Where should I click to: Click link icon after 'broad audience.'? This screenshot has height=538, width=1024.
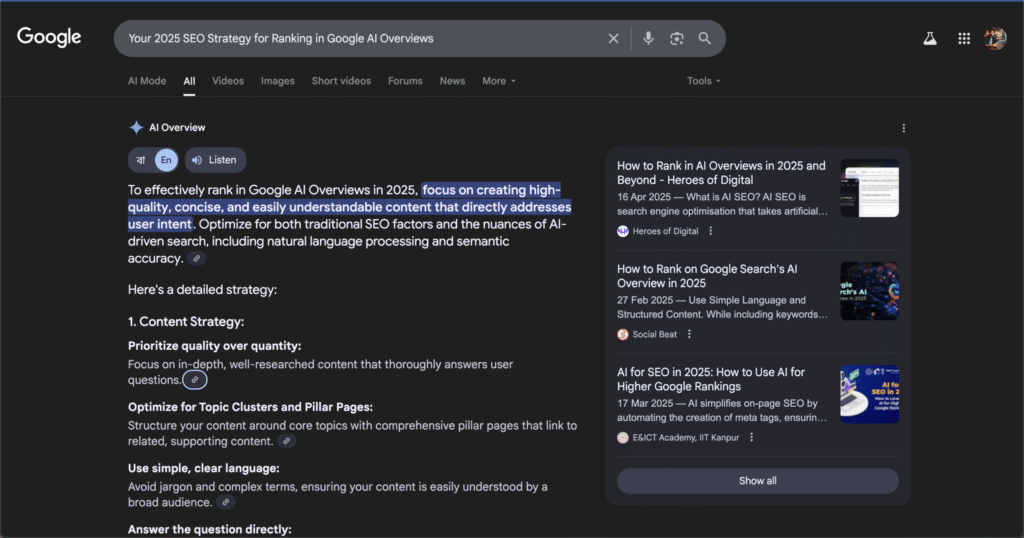tap(225, 502)
